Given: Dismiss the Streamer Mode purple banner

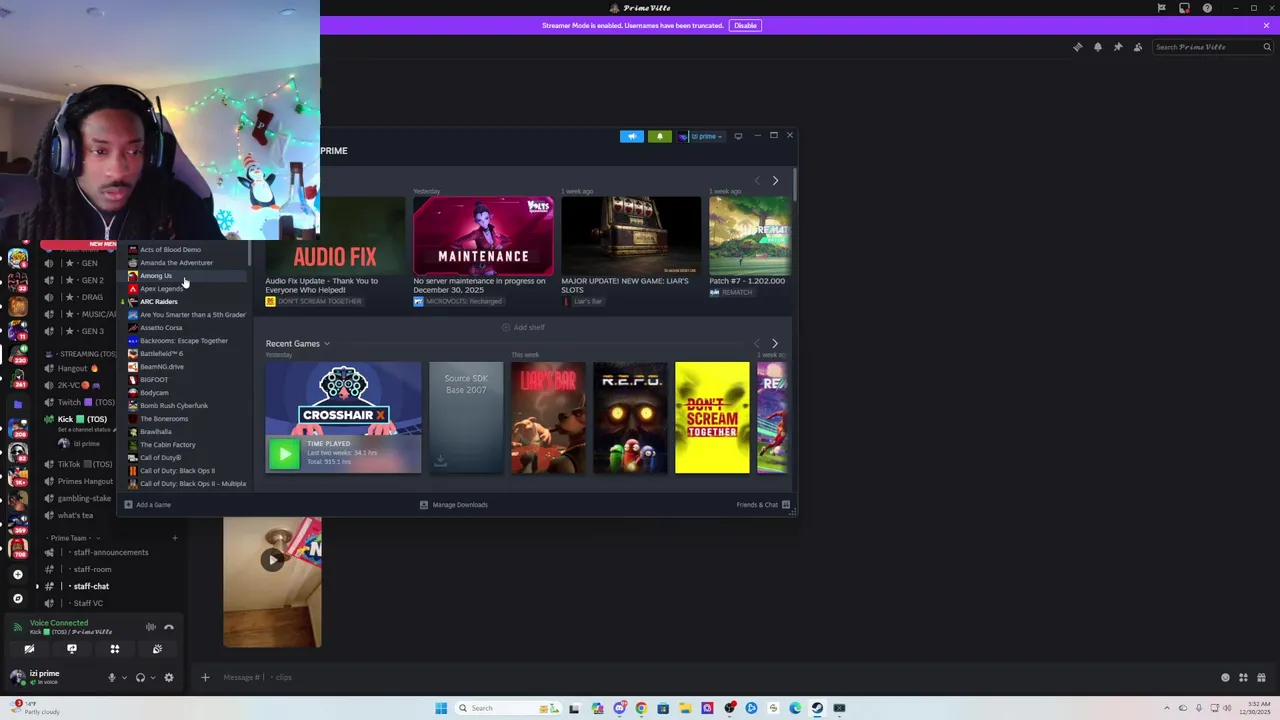Looking at the screenshot, I should 1266,25.
